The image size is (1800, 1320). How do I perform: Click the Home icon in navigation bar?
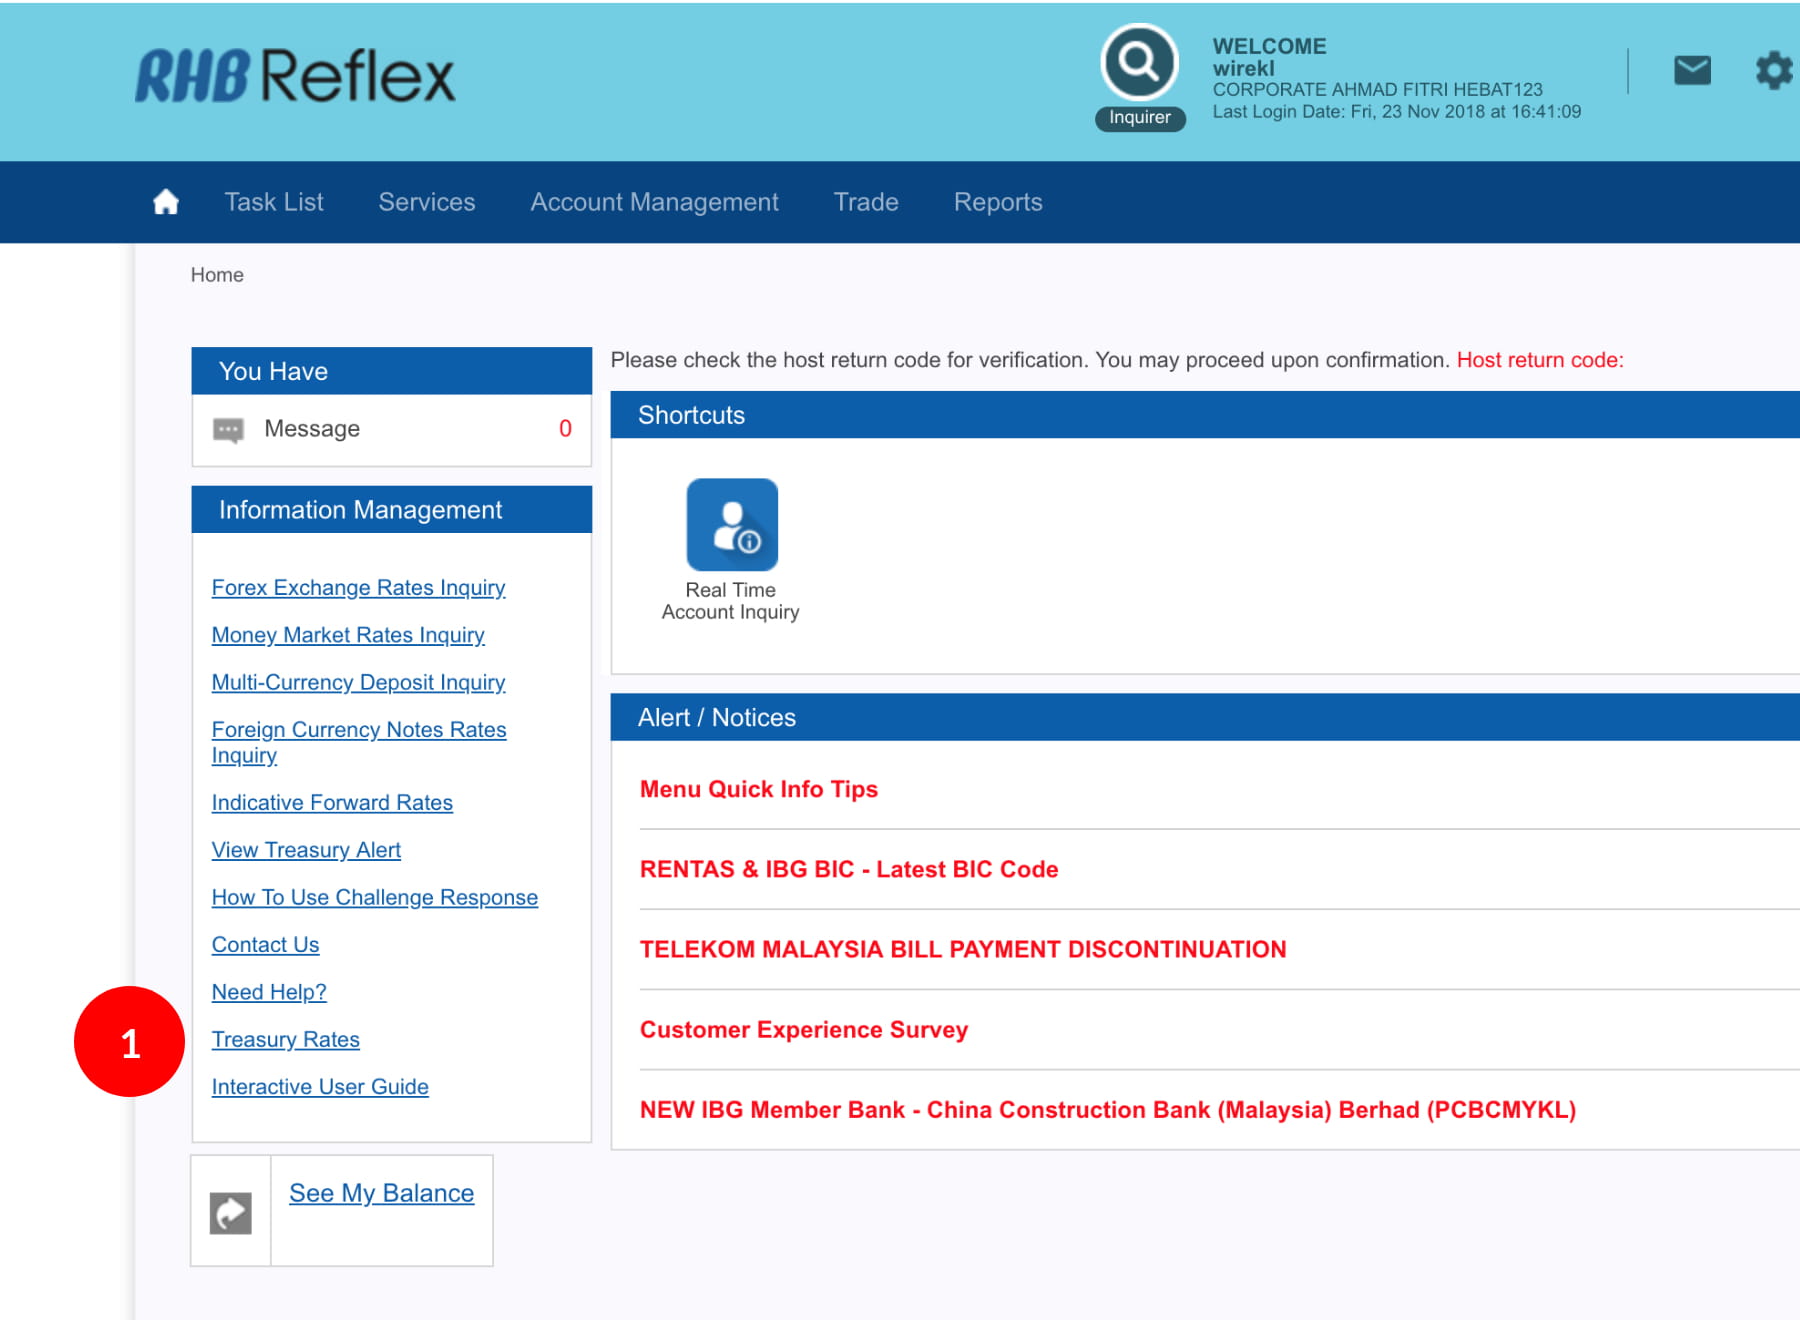166,202
